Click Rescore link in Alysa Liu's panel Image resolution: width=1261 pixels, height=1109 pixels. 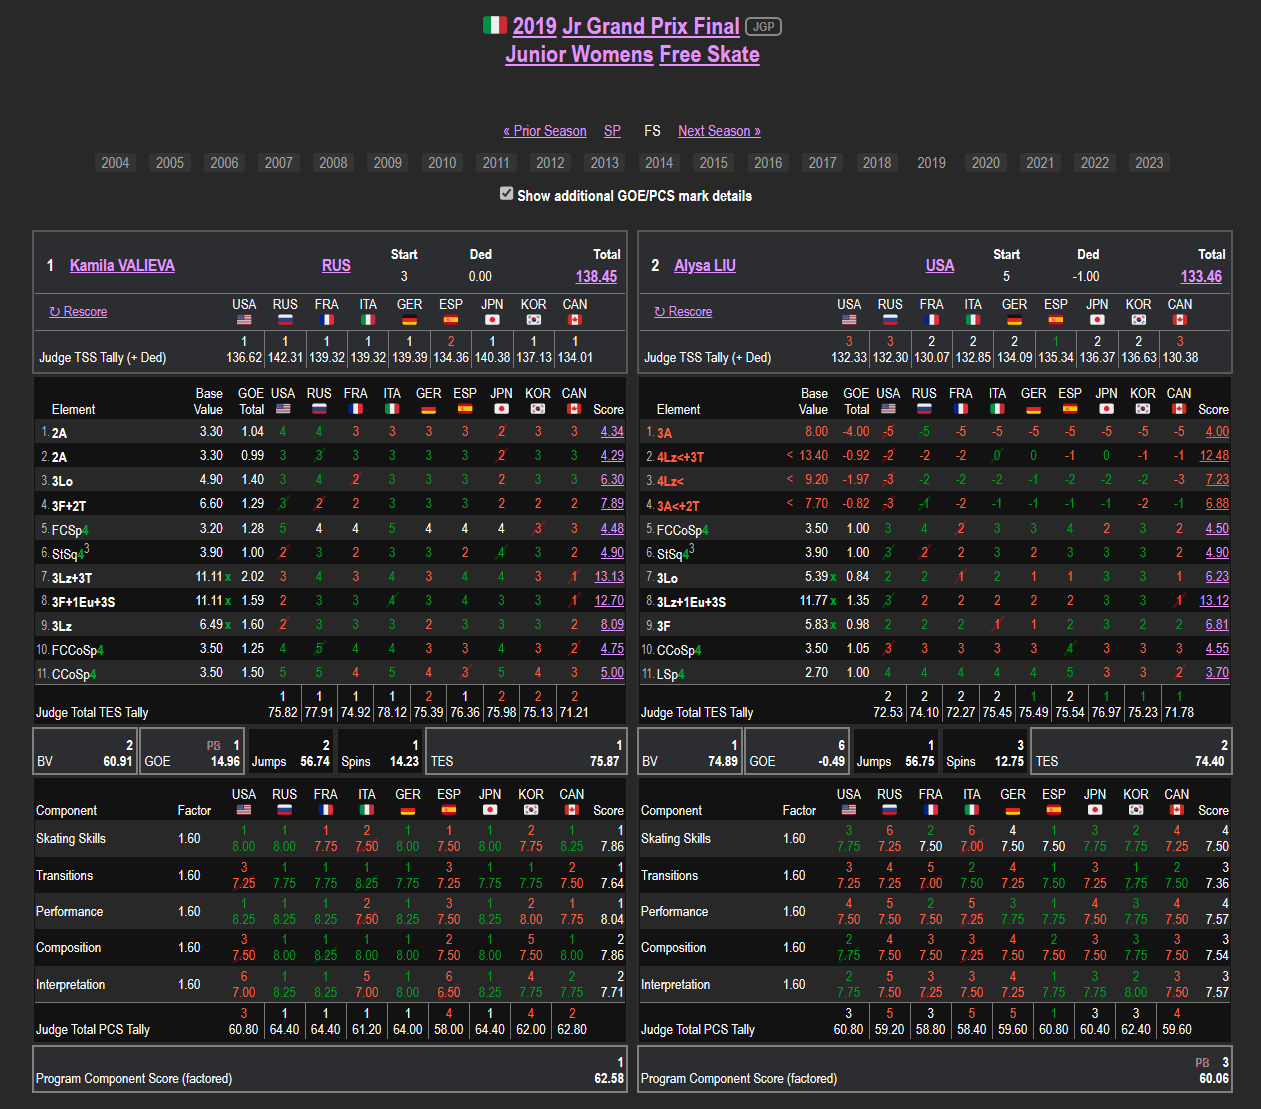[690, 312]
